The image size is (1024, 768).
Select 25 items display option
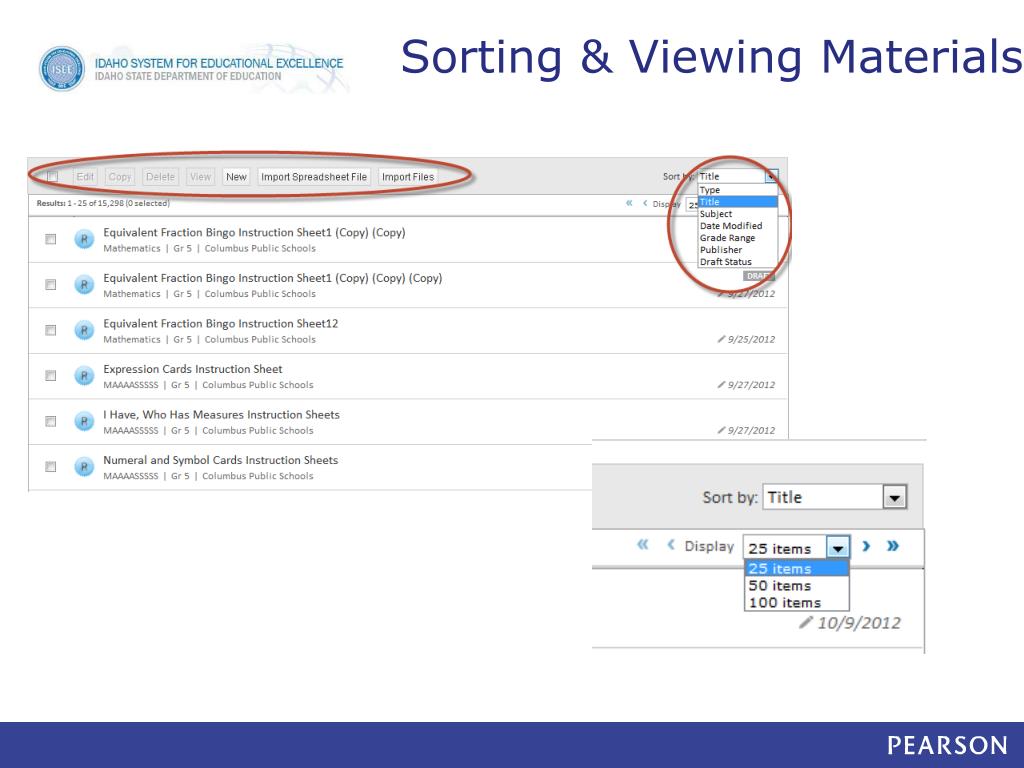[796, 569]
